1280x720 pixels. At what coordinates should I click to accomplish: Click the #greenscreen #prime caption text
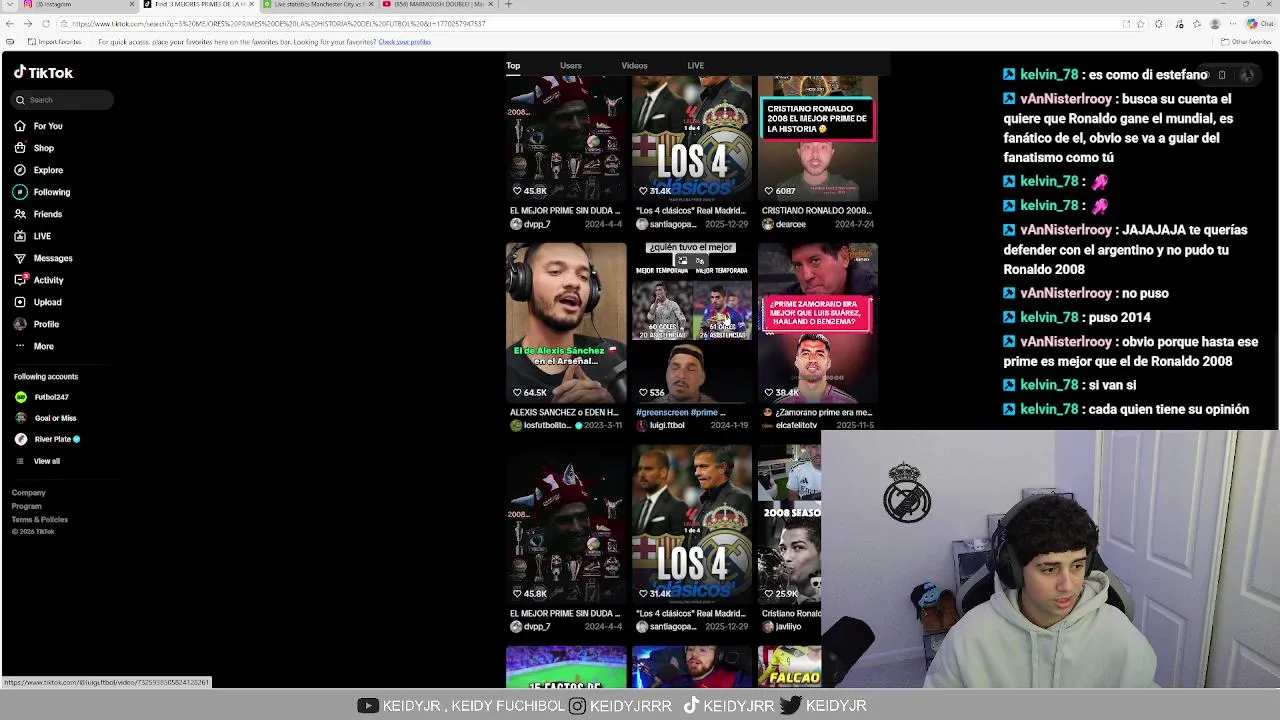(x=680, y=412)
